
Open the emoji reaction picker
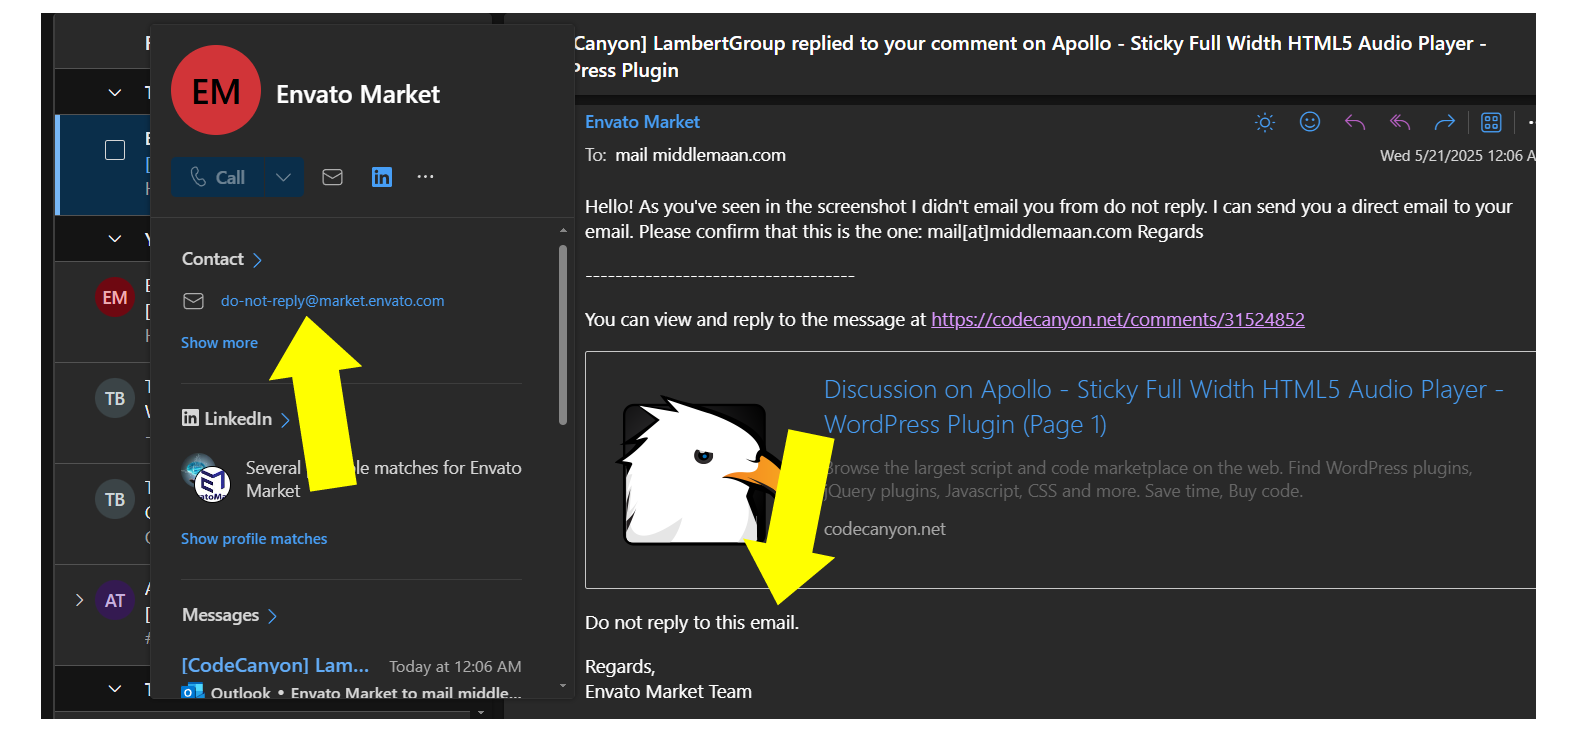pyautogui.click(x=1310, y=122)
